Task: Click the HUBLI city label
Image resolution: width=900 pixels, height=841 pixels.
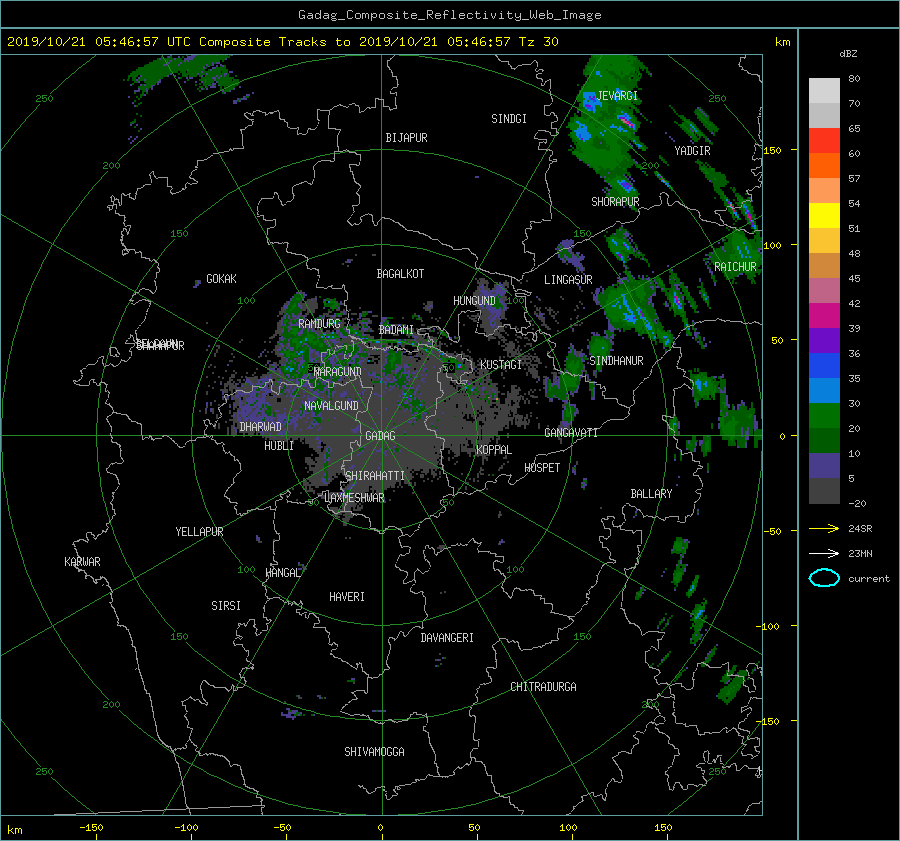Action: (x=279, y=446)
